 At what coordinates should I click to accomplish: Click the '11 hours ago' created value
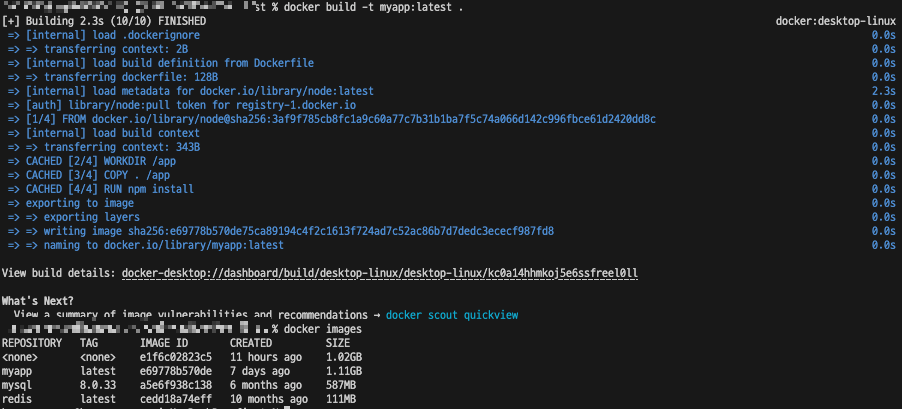(x=266, y=357)
